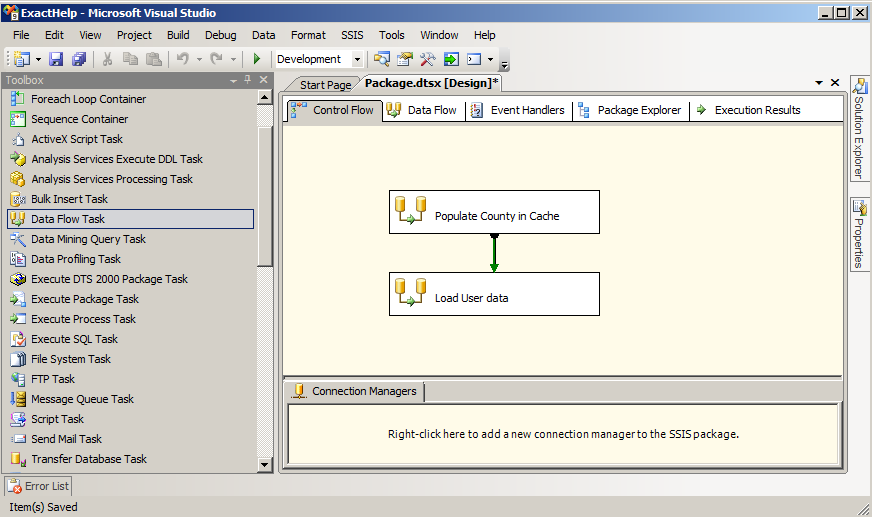Close the Toolbox panel
872x517 pixels.
tap(264, 80)
